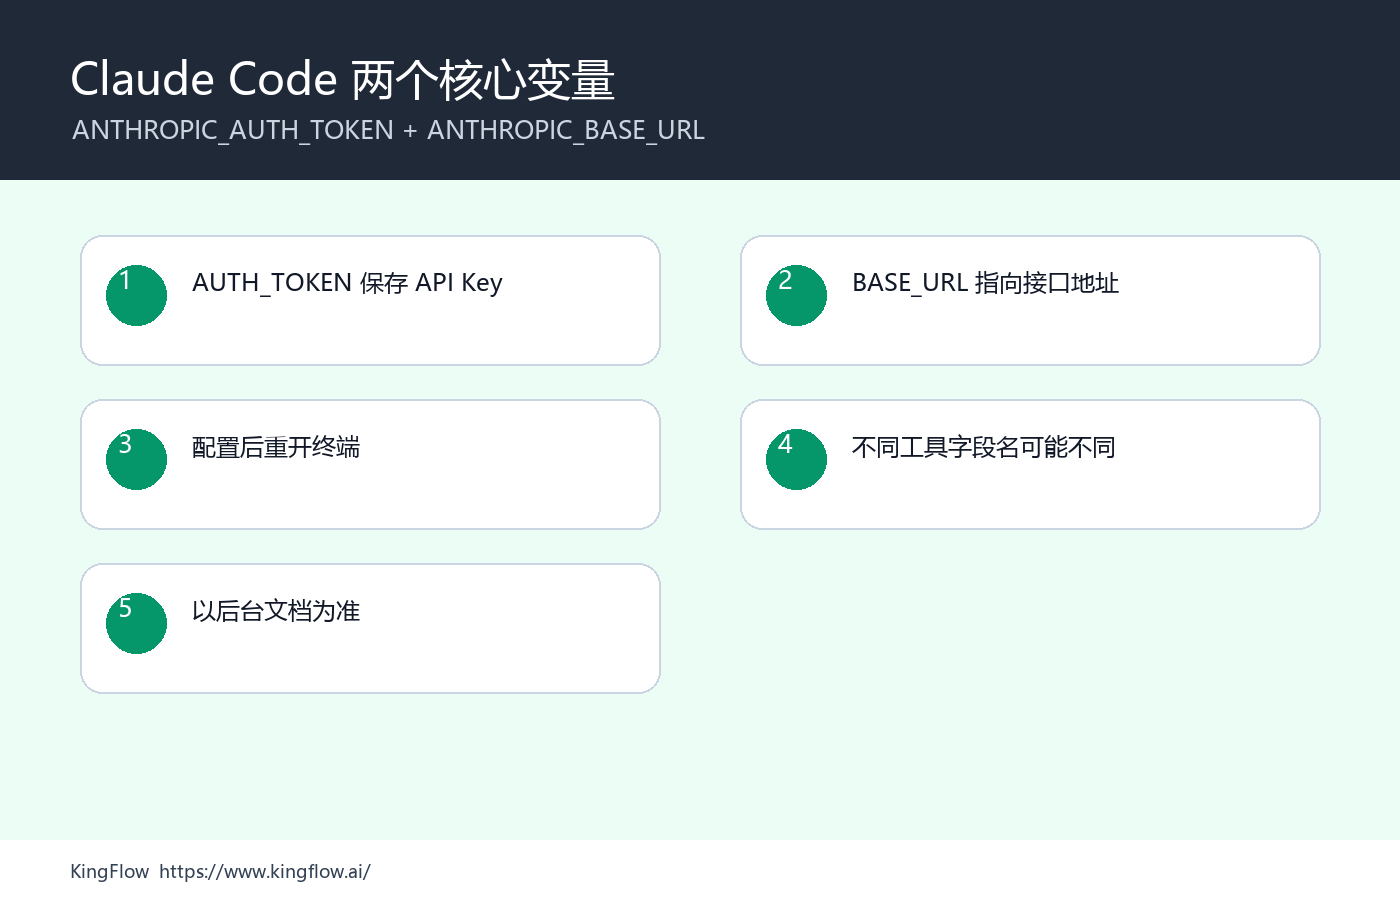Viewport: 1400px width, 900px height.
Task: Select the text "以后台文档为准"
Action: (x=276, y=611)
